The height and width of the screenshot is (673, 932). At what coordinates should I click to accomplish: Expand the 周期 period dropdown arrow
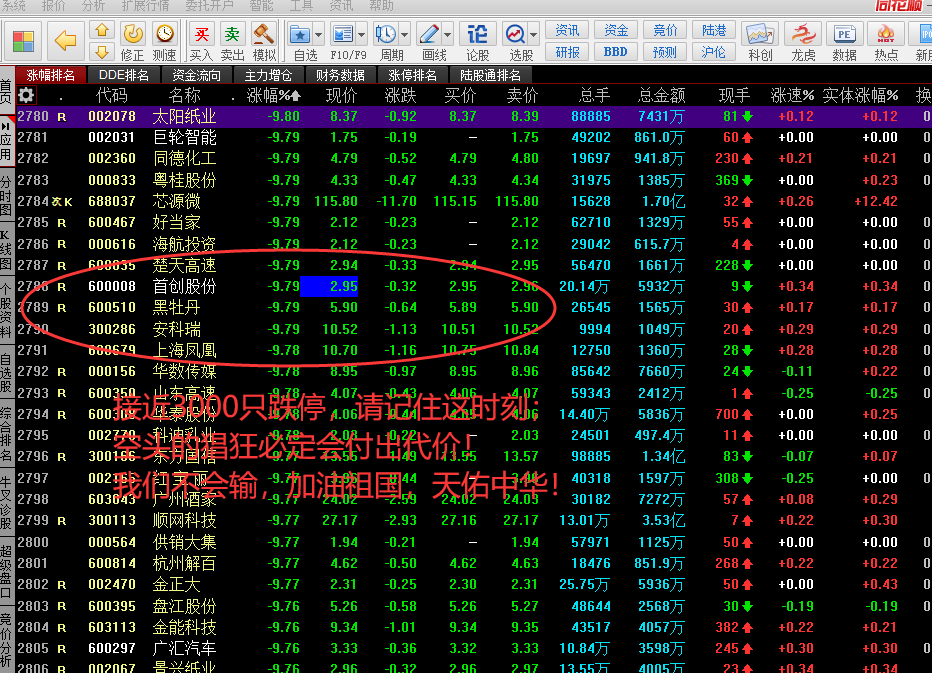click(x=405, y=35)
